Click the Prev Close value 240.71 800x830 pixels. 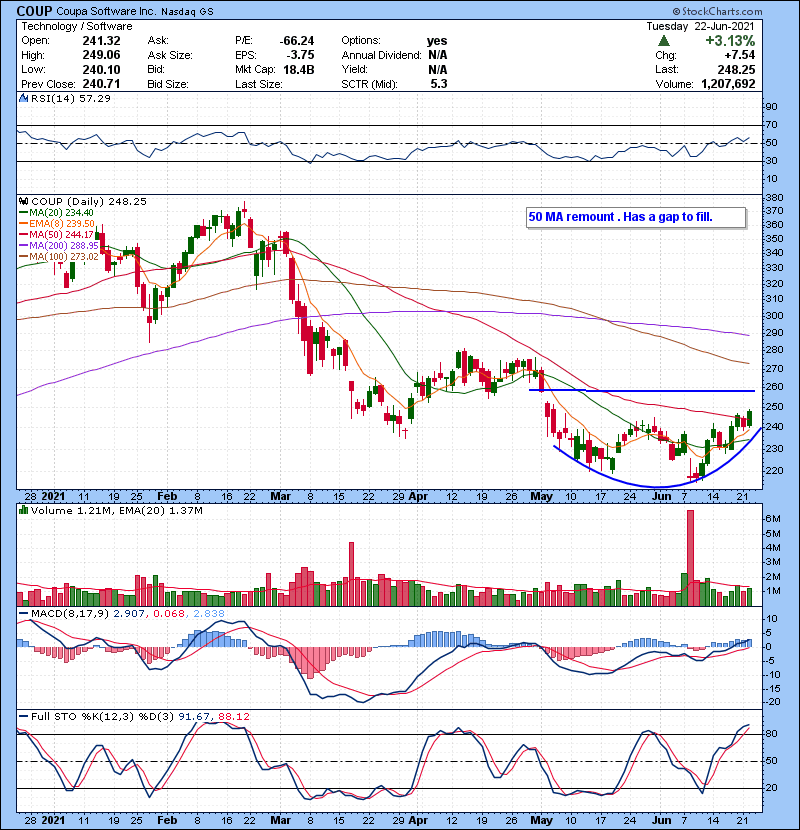coord(101,84)
